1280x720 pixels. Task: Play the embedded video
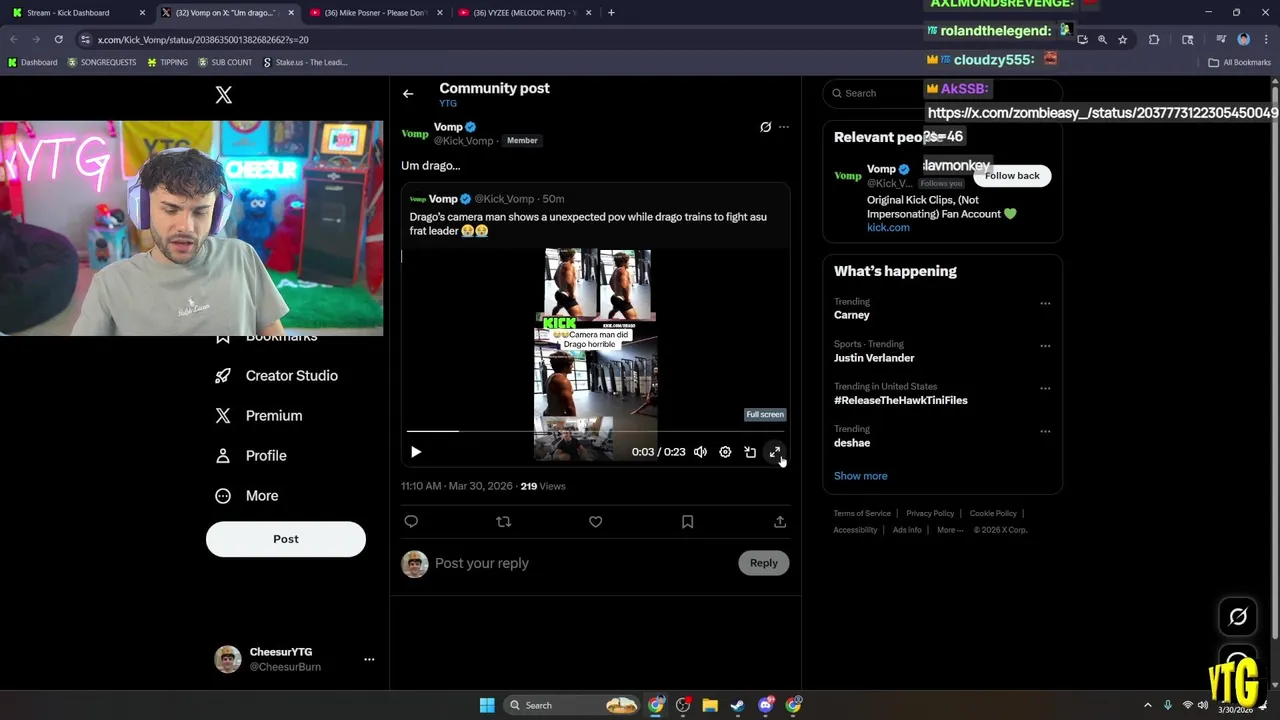(416, 452)
